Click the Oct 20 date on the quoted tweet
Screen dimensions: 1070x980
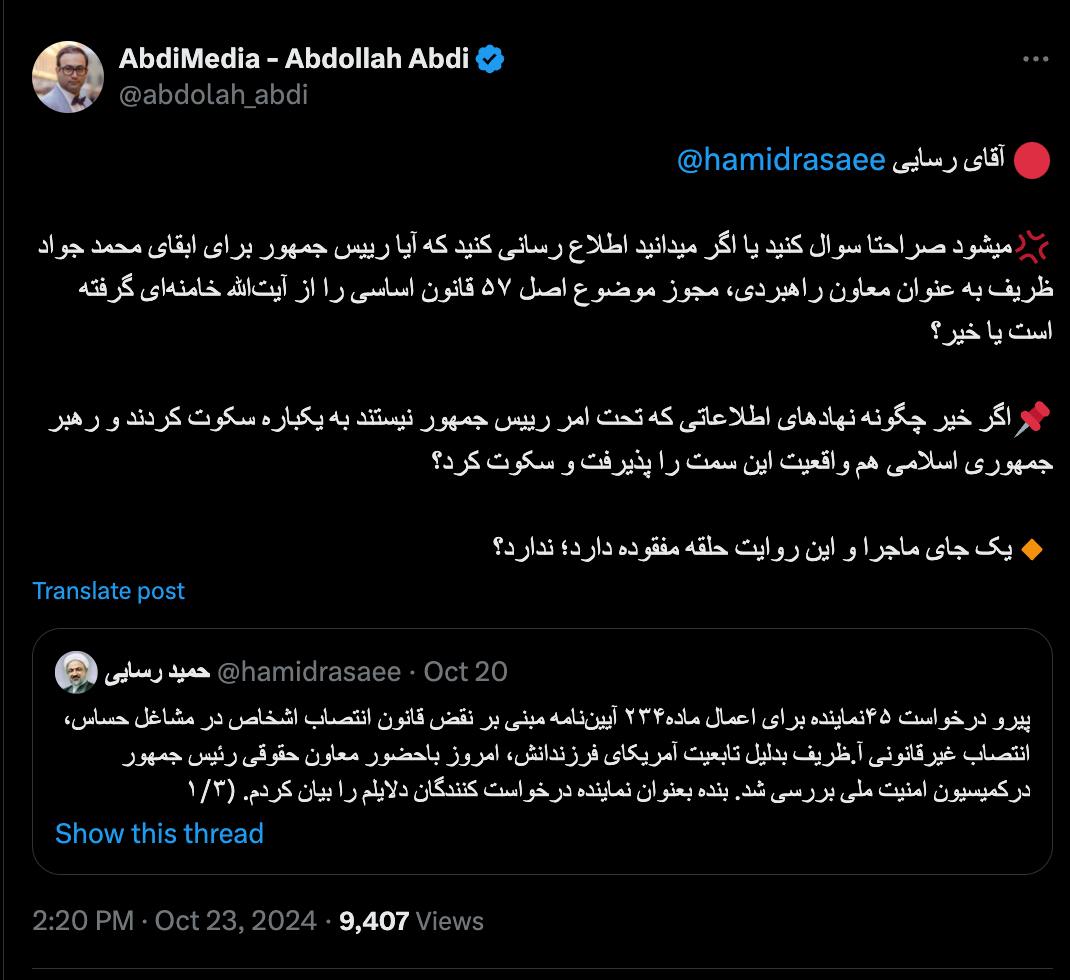pos(465,672)
